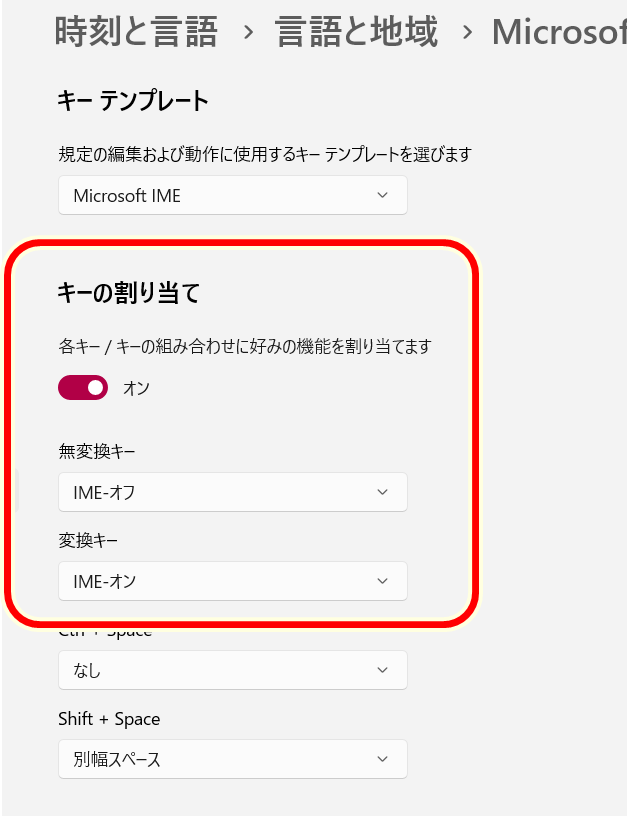Click the Shift + Space field label
Screen dimensions: 627x816
pos(109,719)
